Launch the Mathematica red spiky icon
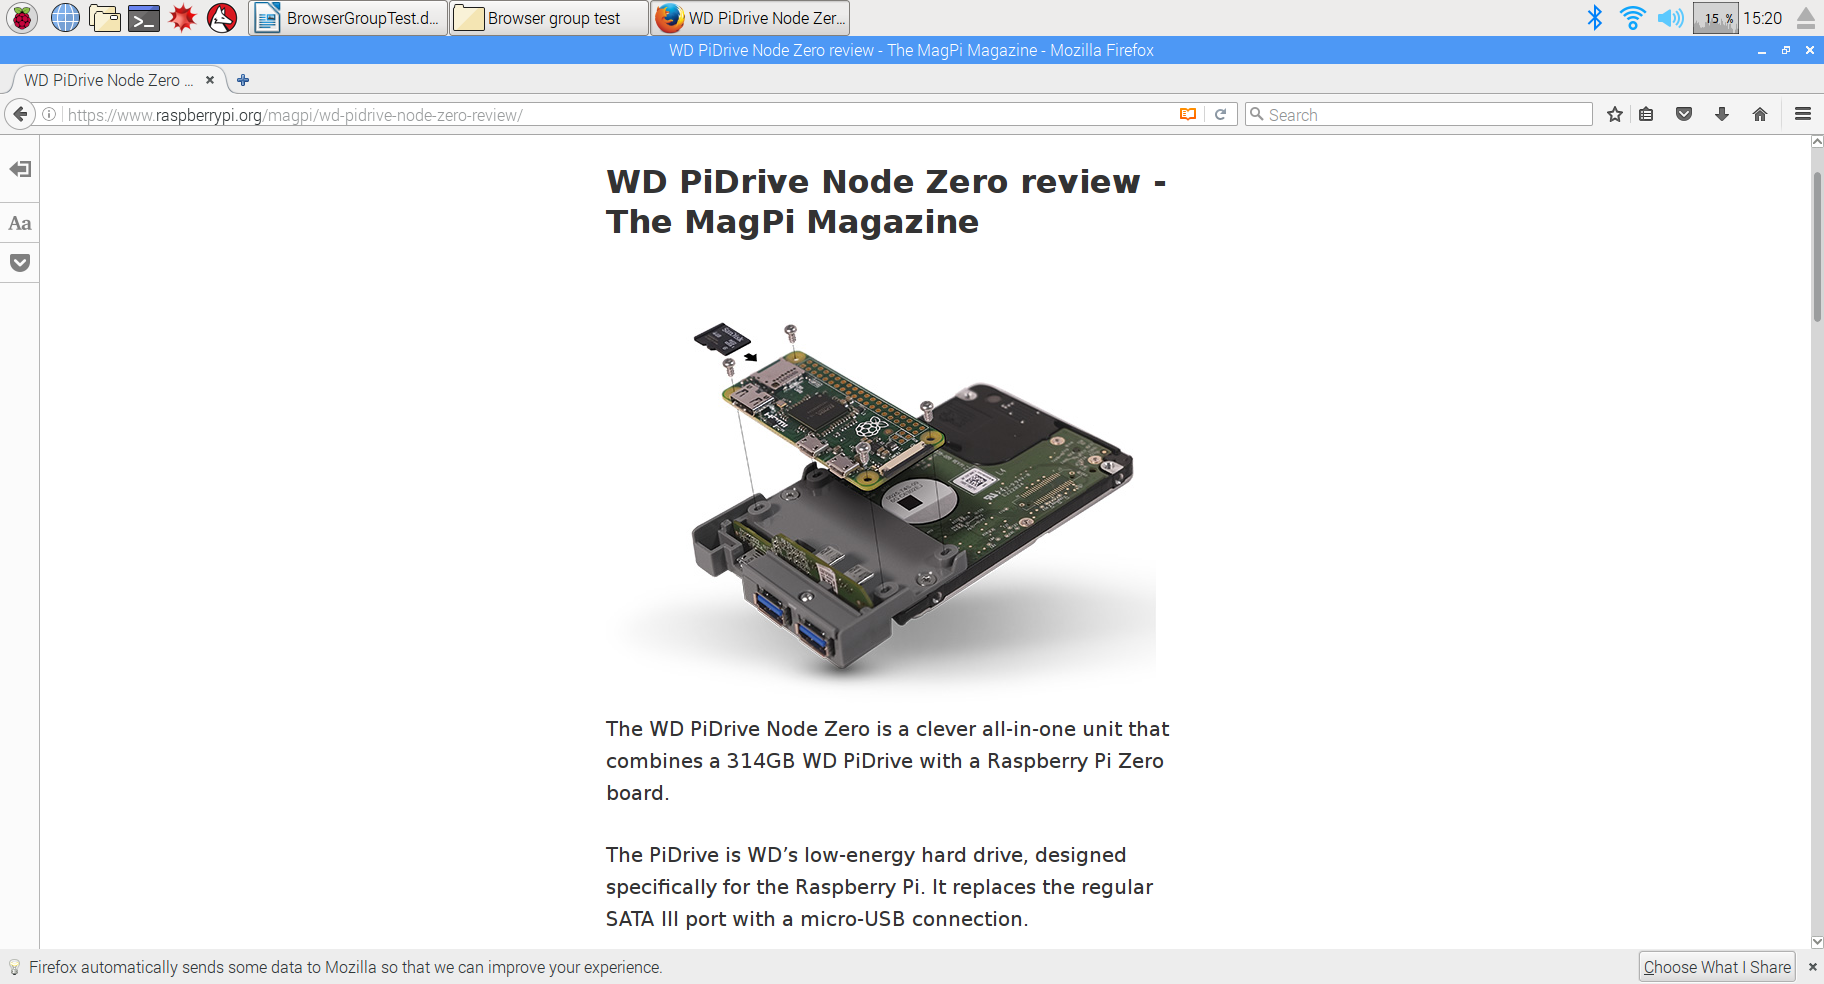 coord(183,18)
